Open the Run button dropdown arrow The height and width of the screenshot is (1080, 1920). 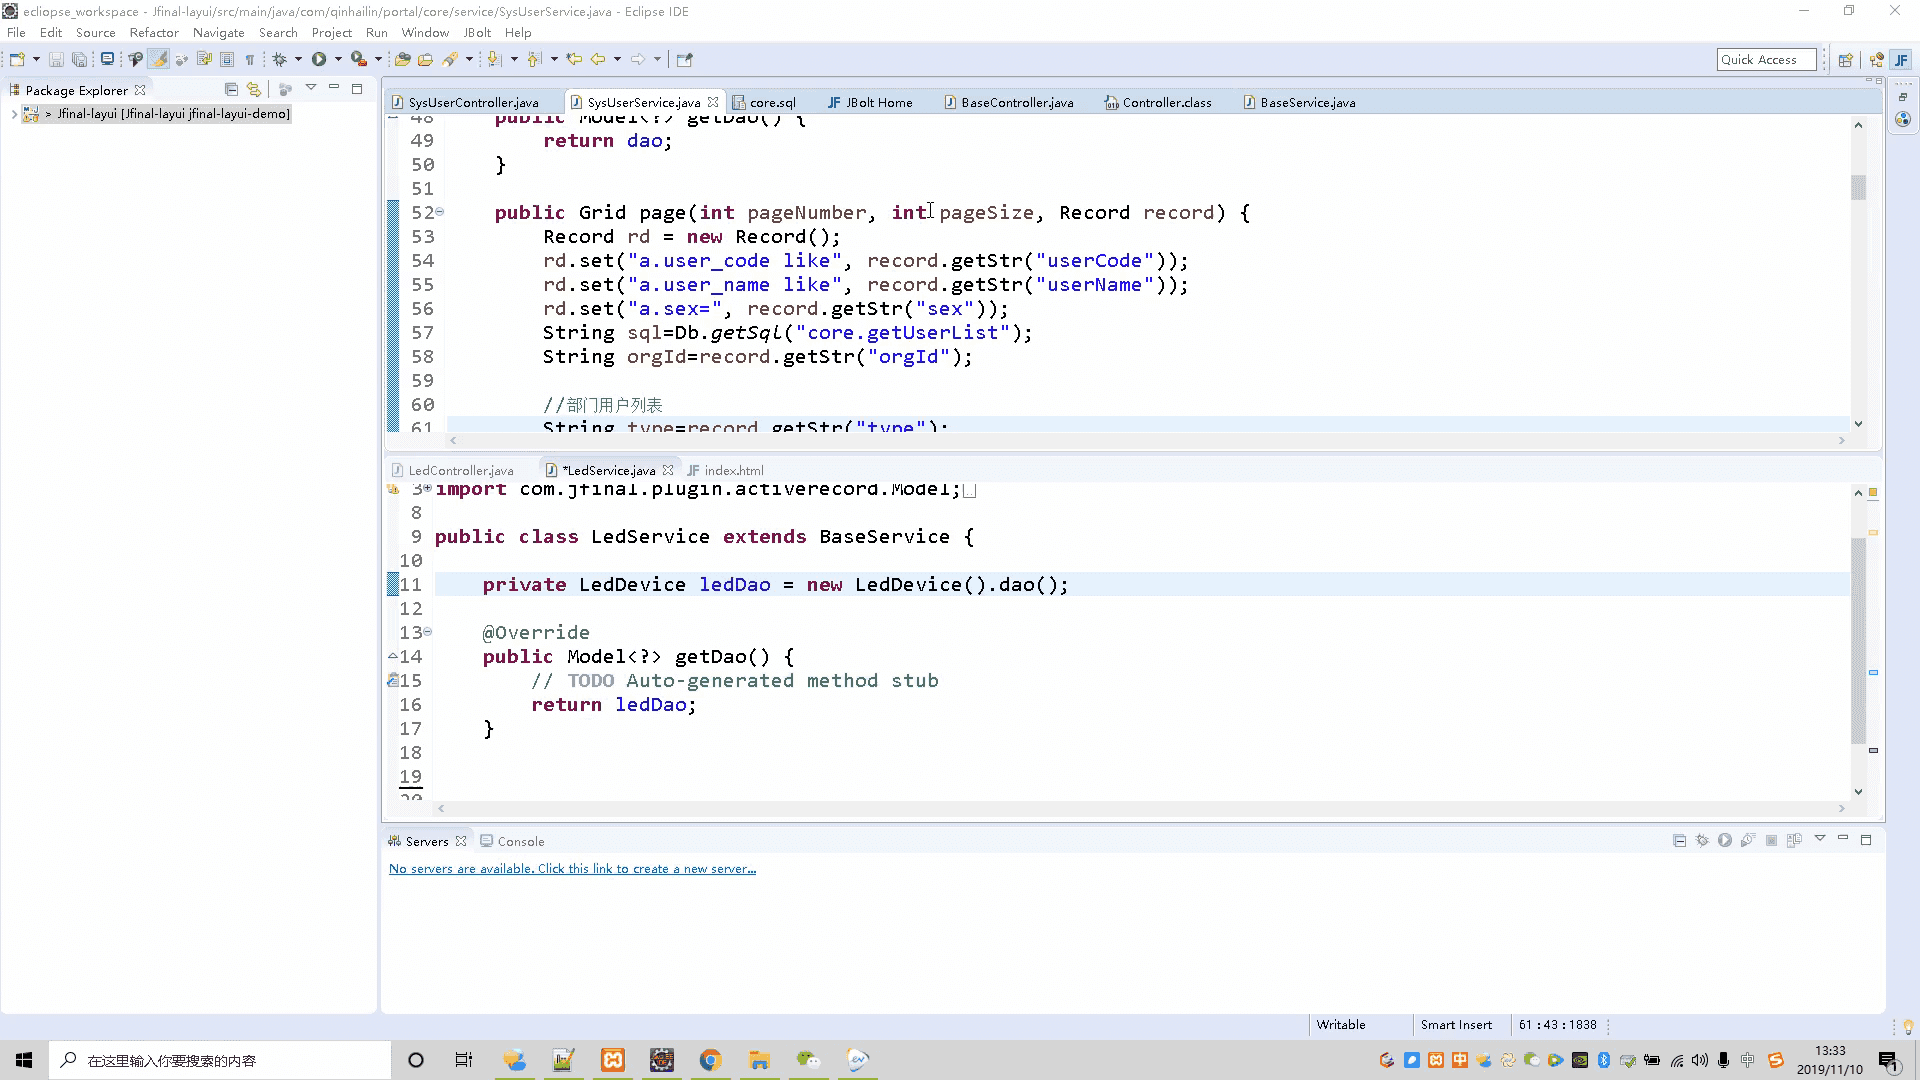[338, 59]
